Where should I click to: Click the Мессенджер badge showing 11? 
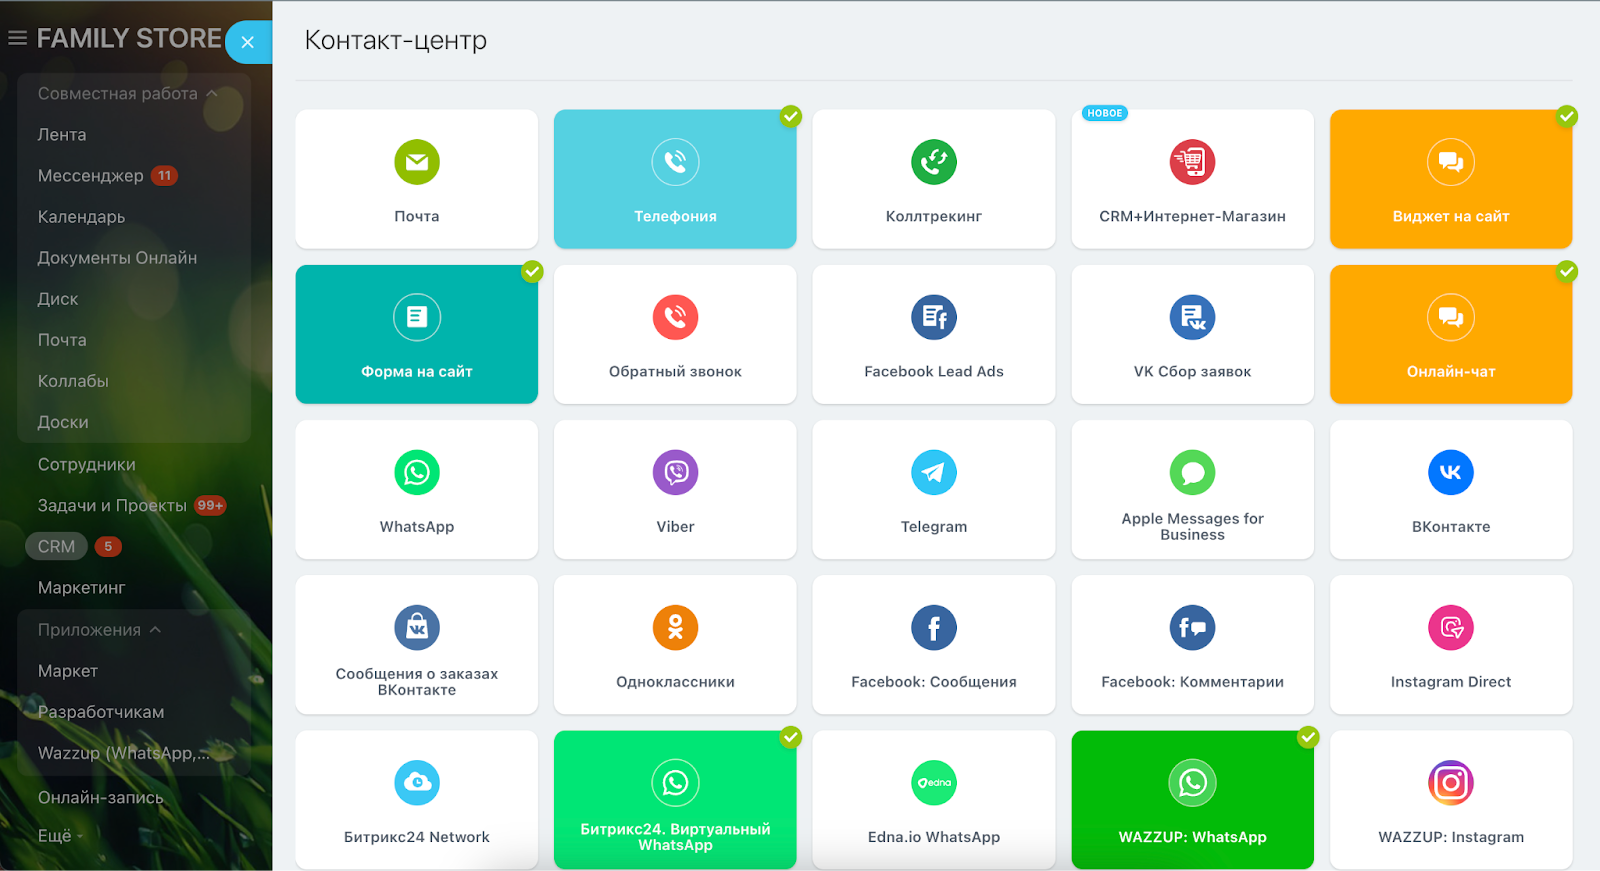point(164,176)
